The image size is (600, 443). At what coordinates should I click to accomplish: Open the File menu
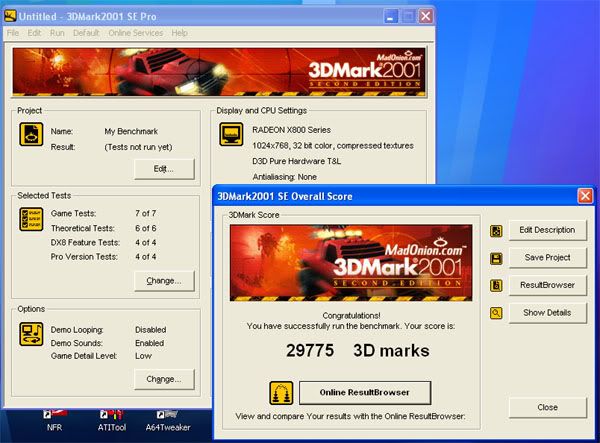[x=13, y=33]
